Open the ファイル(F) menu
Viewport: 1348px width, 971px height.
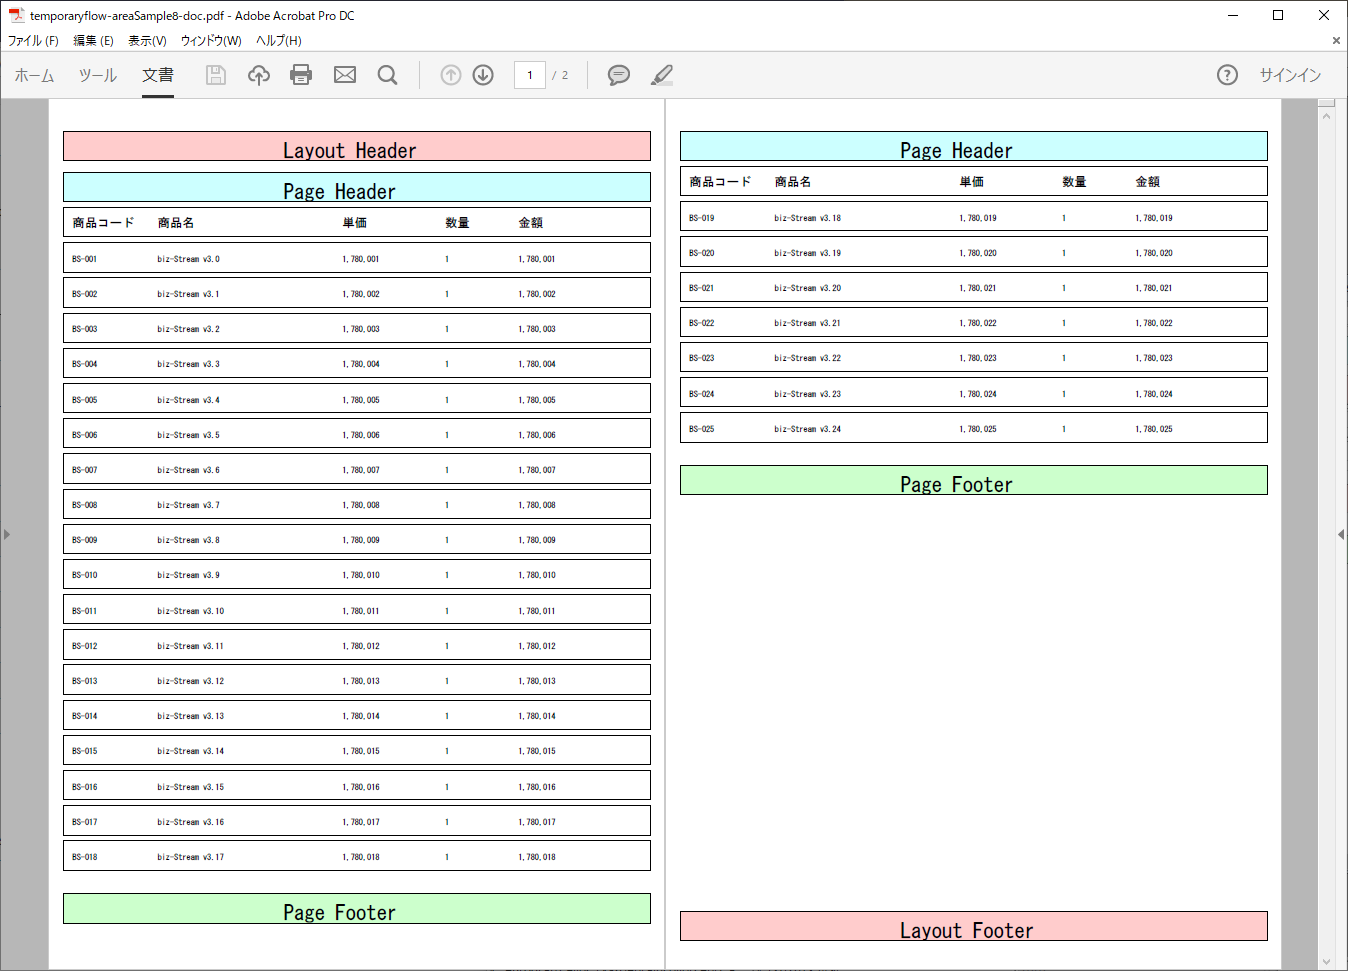click(33, 41)
